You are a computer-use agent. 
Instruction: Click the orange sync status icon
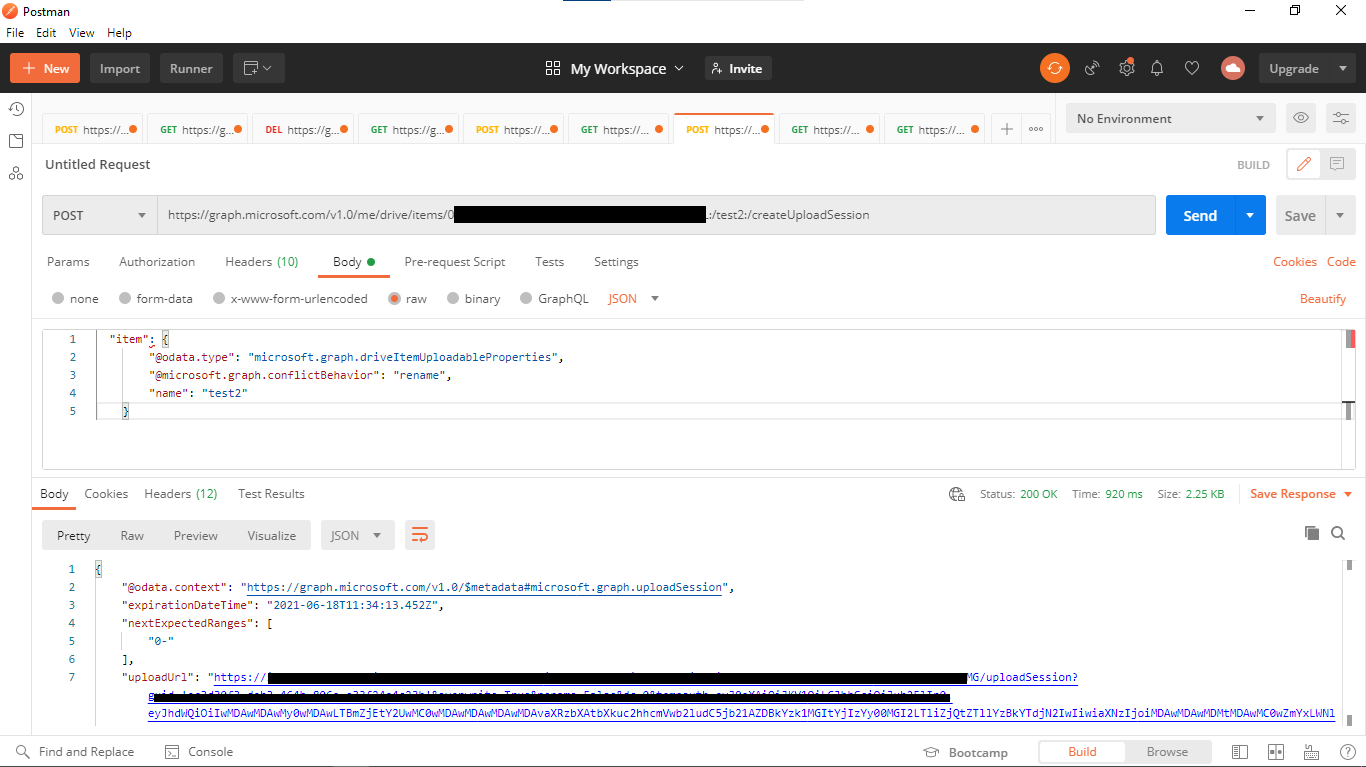tap(1054, 68)
